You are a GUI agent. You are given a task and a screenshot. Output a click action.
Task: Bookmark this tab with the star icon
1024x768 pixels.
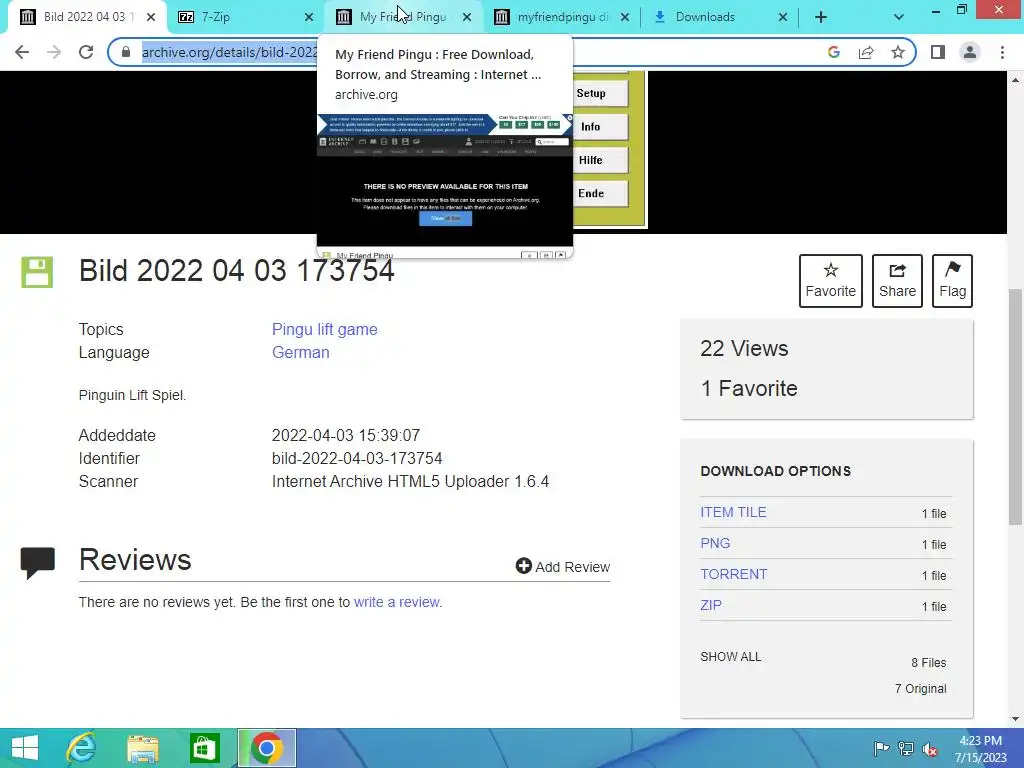click(898, 52)
